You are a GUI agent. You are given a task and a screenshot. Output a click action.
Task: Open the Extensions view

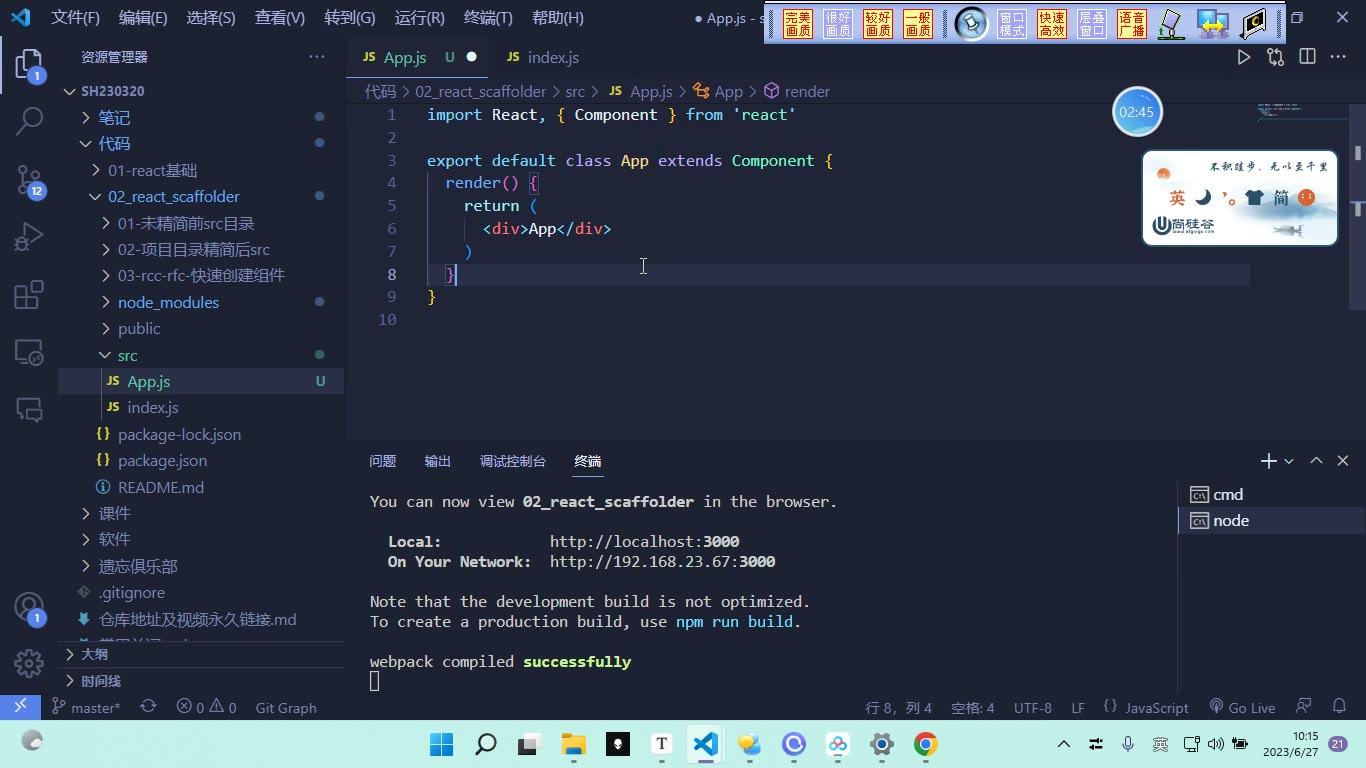coord(29,295)
